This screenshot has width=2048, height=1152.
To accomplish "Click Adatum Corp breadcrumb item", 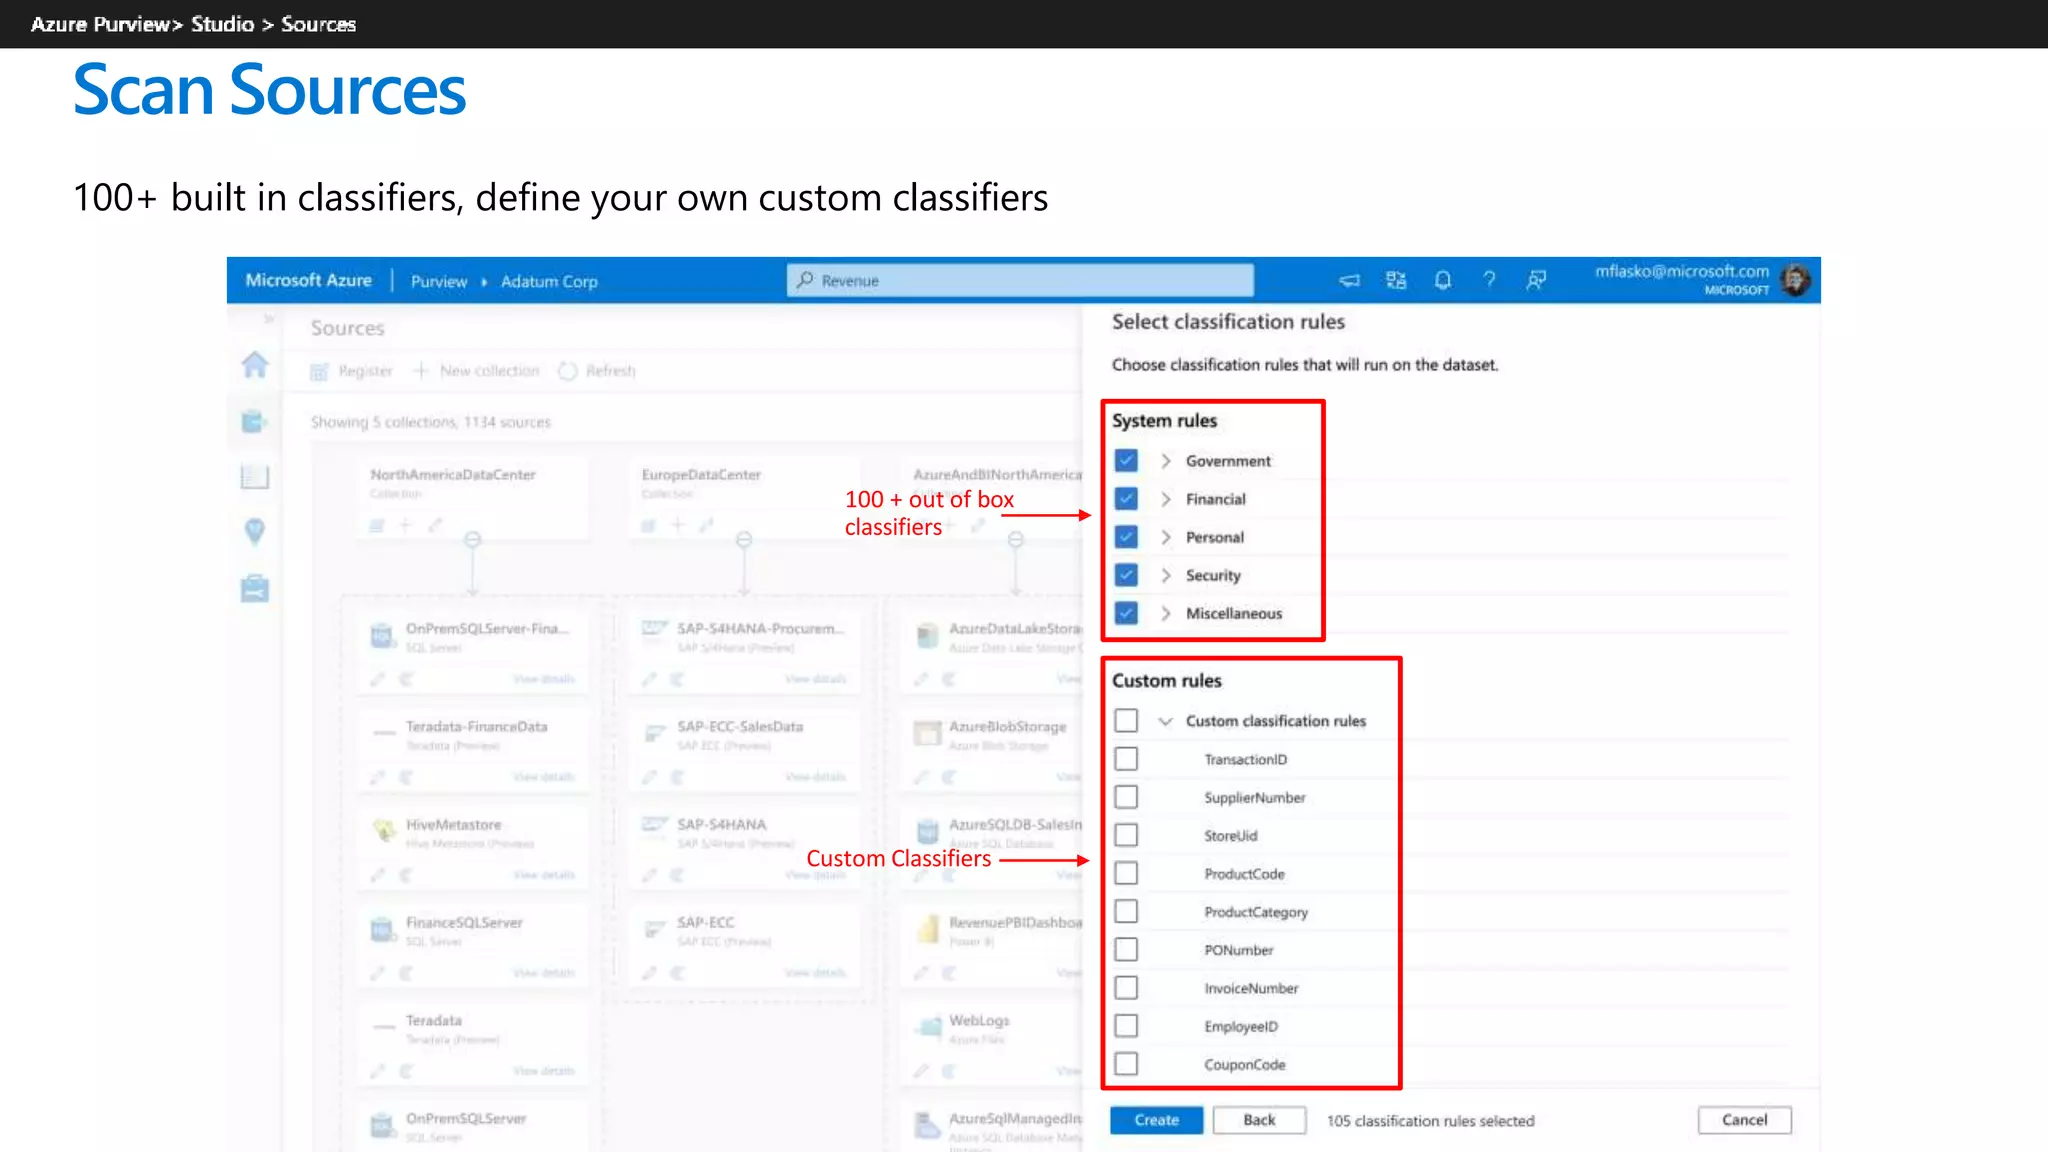I will pos(549,282).
